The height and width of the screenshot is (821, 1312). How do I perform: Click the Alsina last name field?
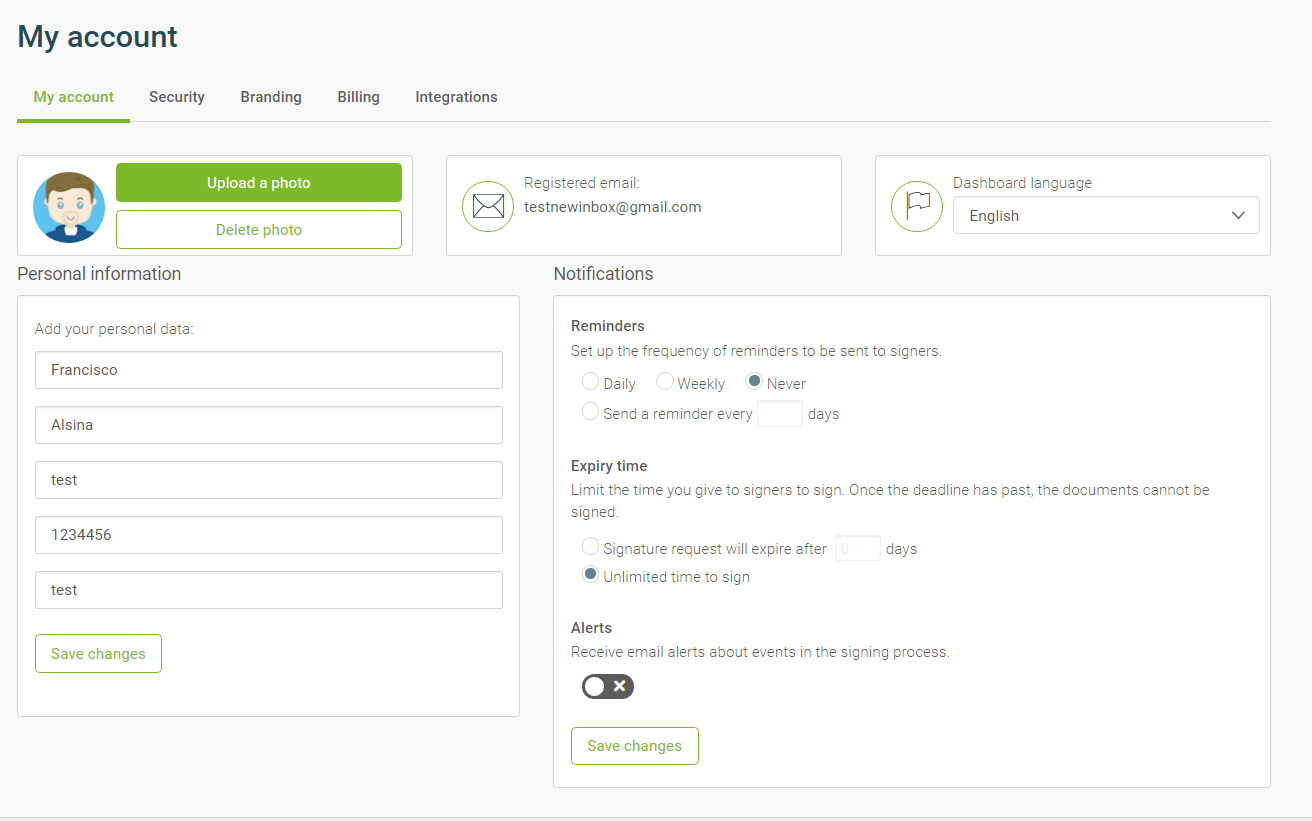coord(269,425)
